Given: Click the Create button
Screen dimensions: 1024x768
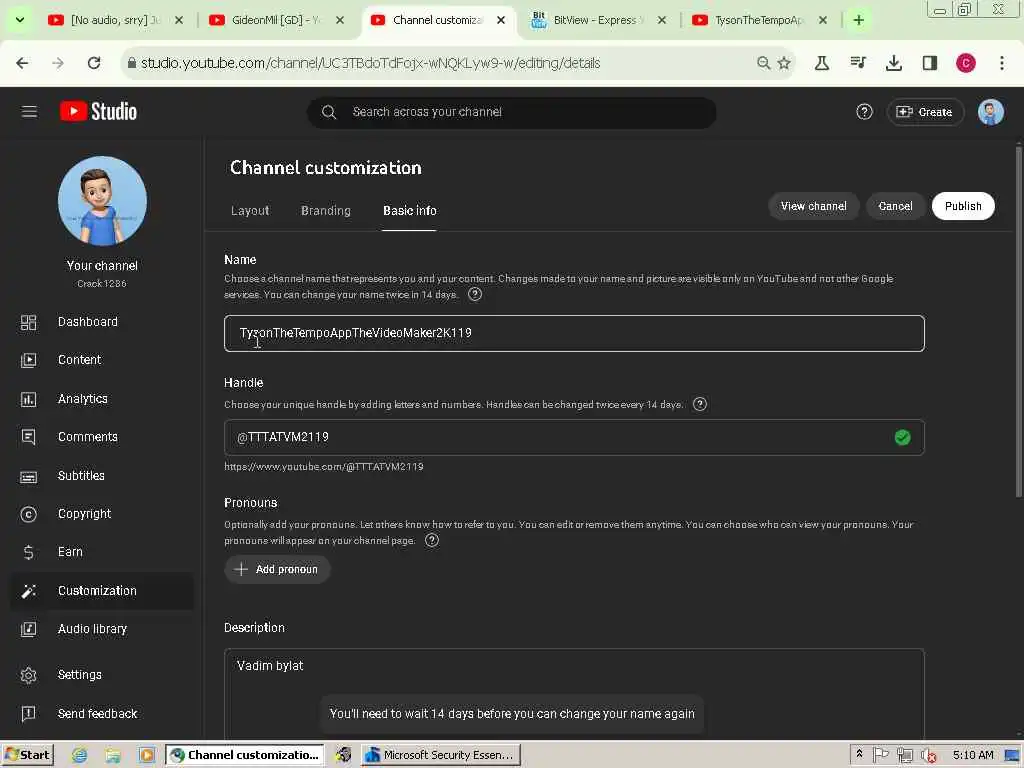Looking at the screenshot, I should point(925,112).
